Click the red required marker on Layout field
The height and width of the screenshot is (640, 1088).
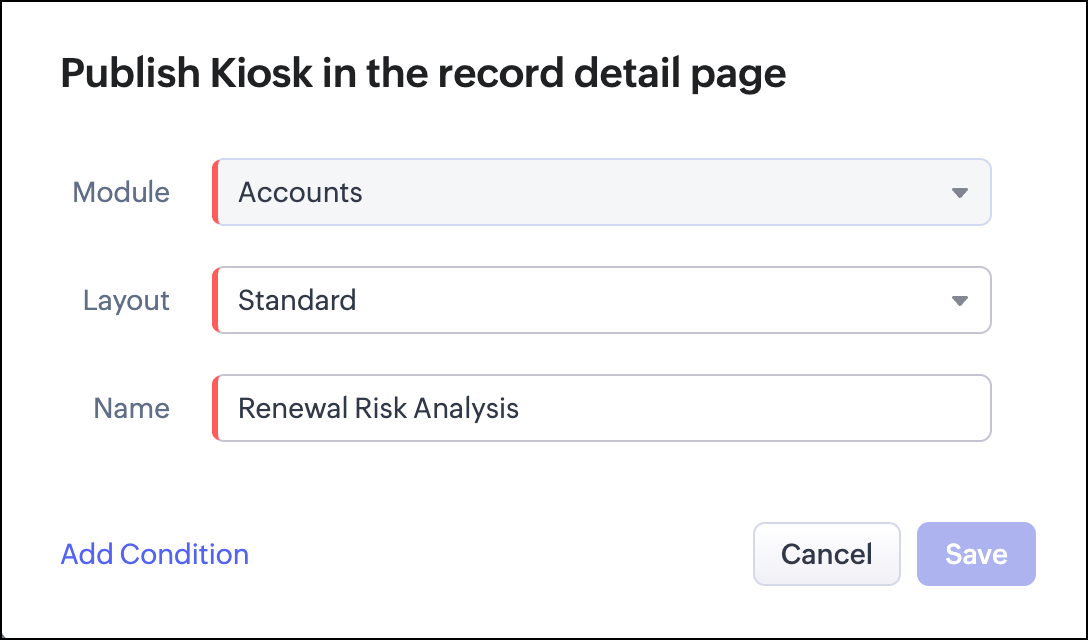click(x=215, y=300)
